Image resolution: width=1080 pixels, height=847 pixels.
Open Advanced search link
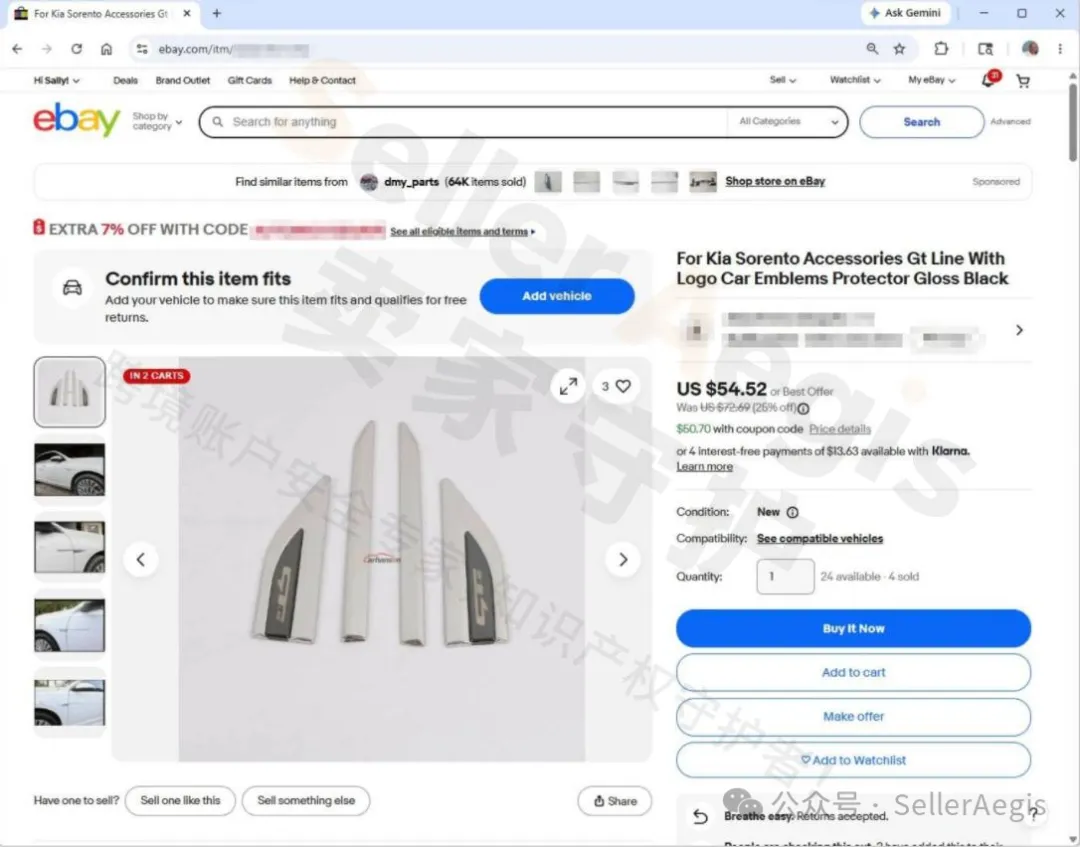pyautogui.click(x=1010, y=122)
